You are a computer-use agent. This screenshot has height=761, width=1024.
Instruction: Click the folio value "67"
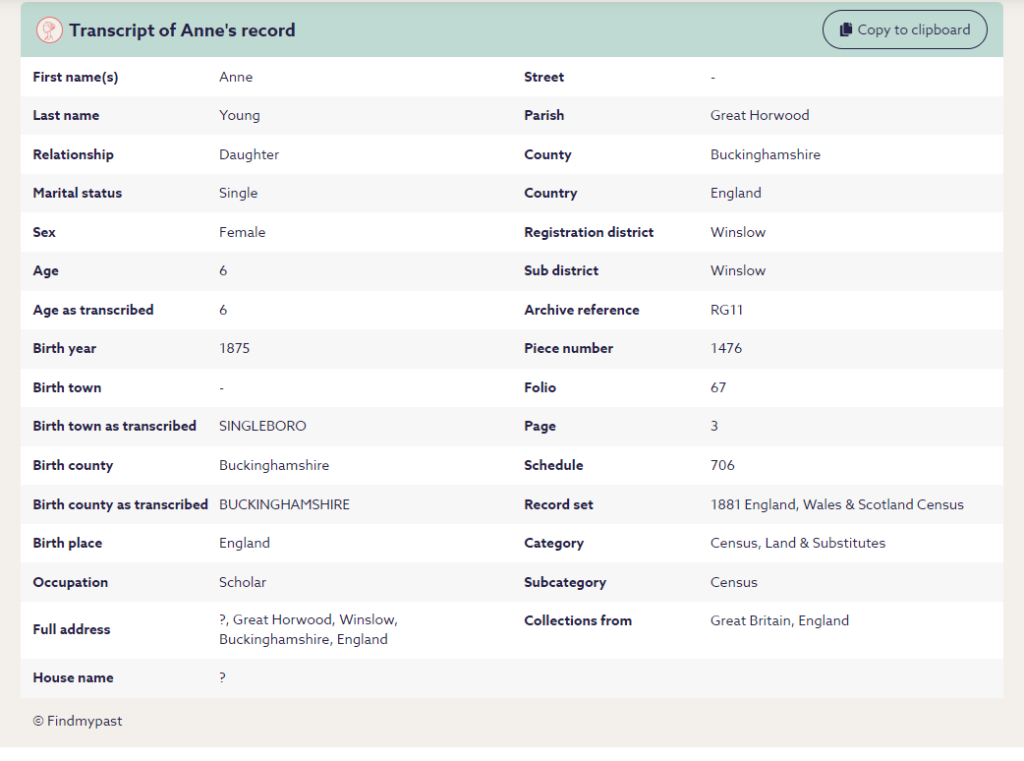pos(718,387)
